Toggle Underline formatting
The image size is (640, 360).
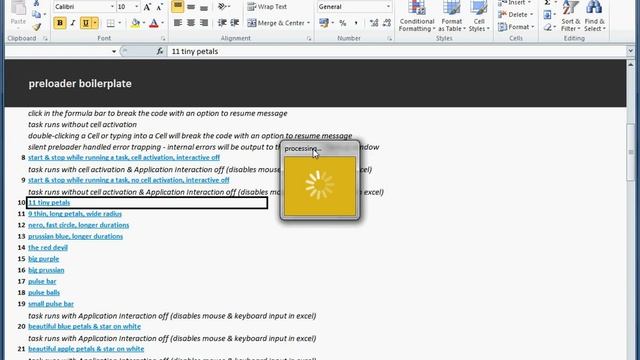tap(85, 23)
